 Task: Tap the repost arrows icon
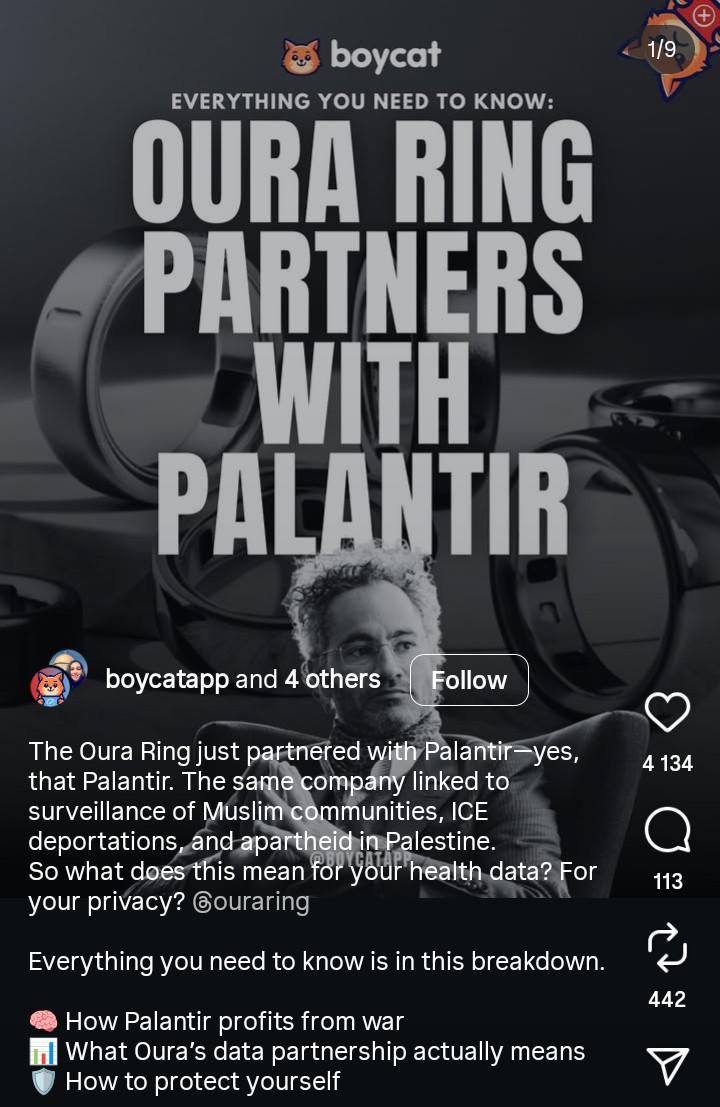tap(667, 945)
